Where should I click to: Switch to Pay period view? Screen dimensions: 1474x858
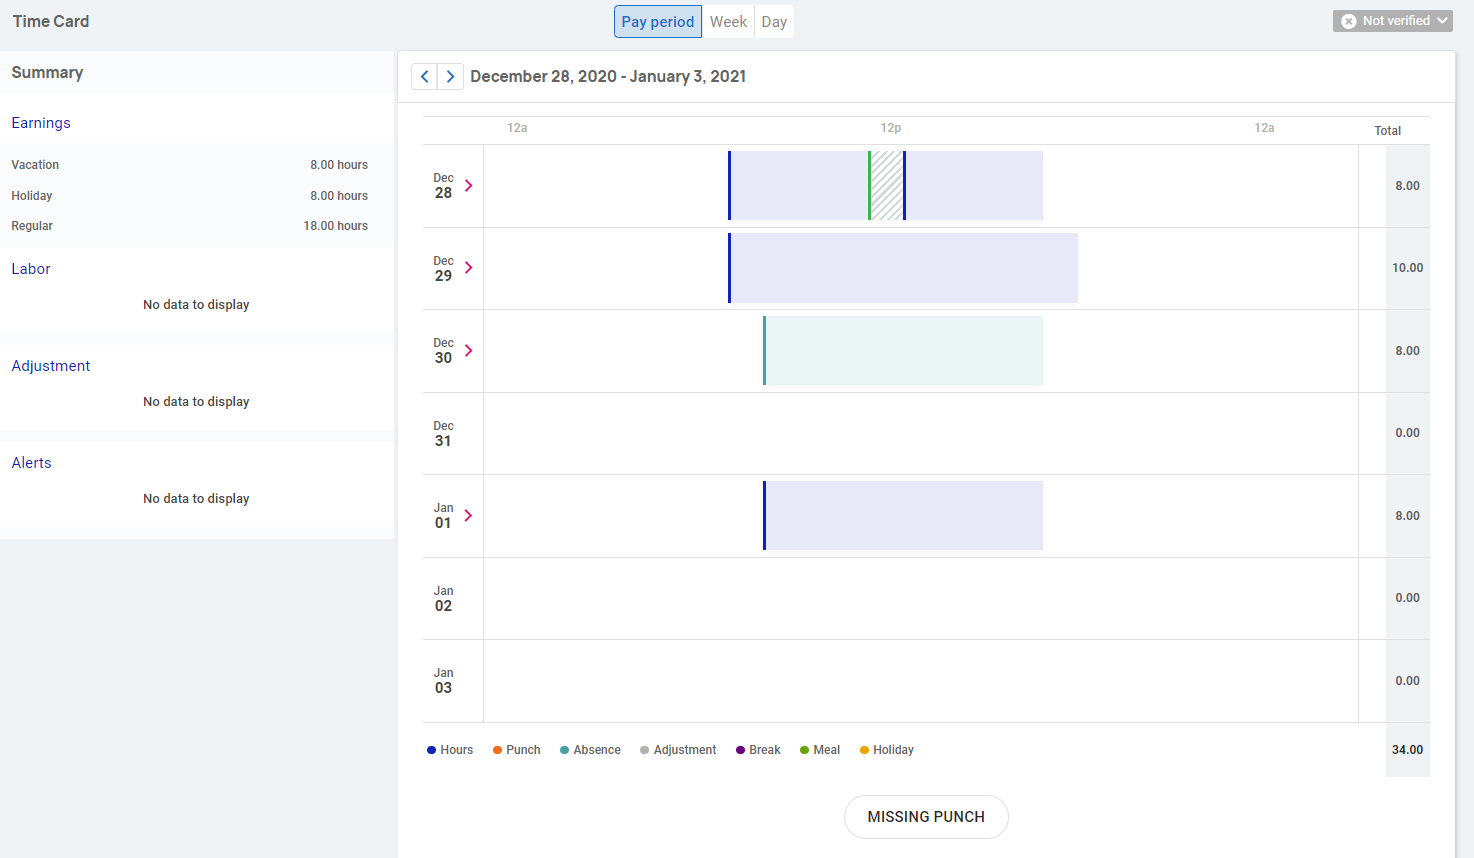pyautogui.click(x=657, y=22)
